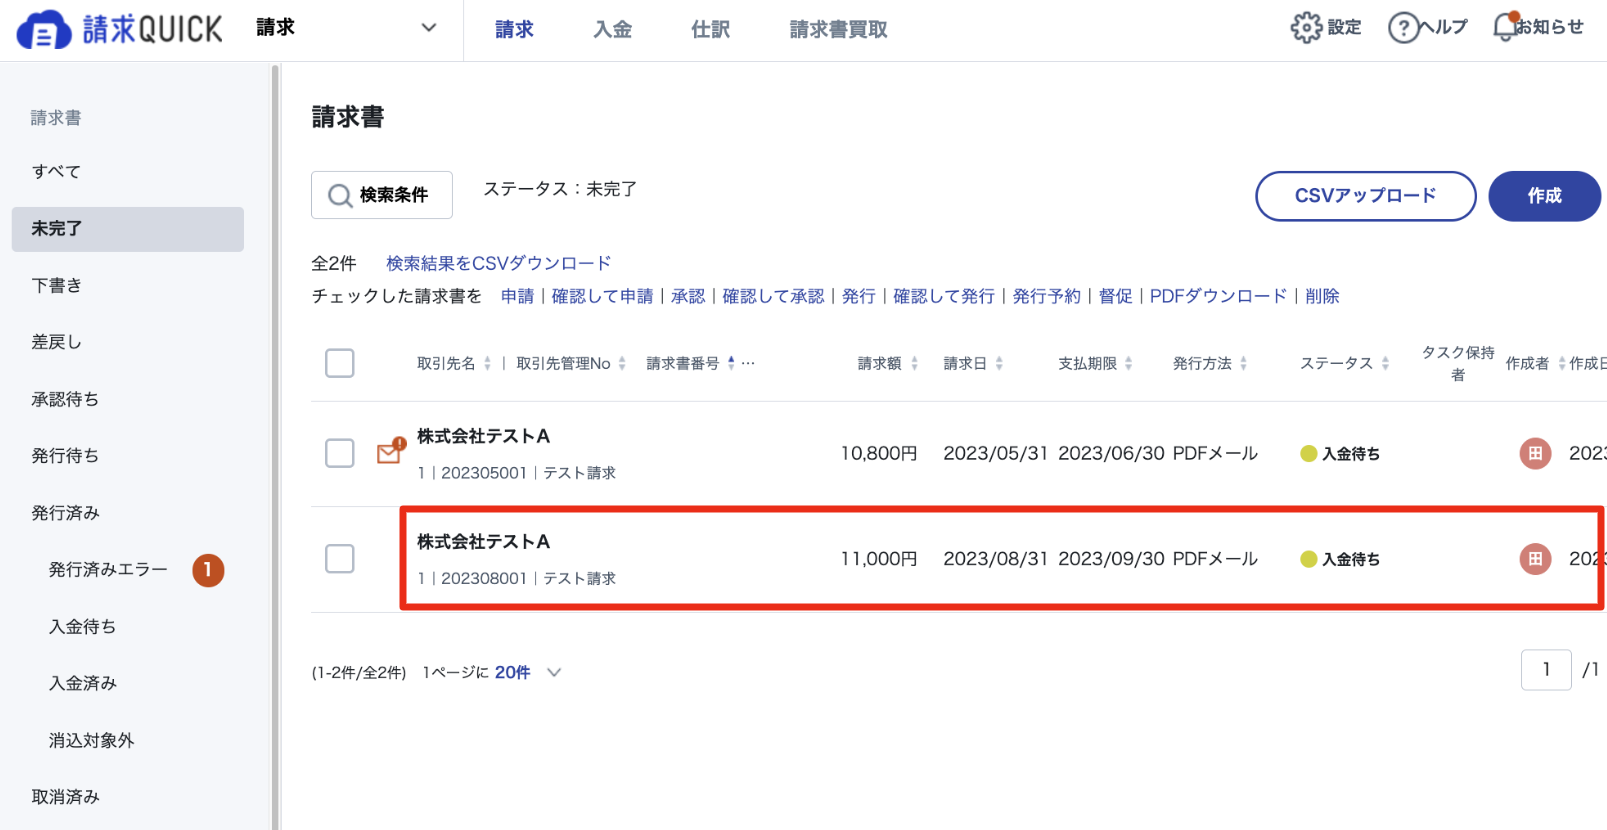
Task: Click the page number input field
Action: pyautogui.click(x=1546, y=670)
